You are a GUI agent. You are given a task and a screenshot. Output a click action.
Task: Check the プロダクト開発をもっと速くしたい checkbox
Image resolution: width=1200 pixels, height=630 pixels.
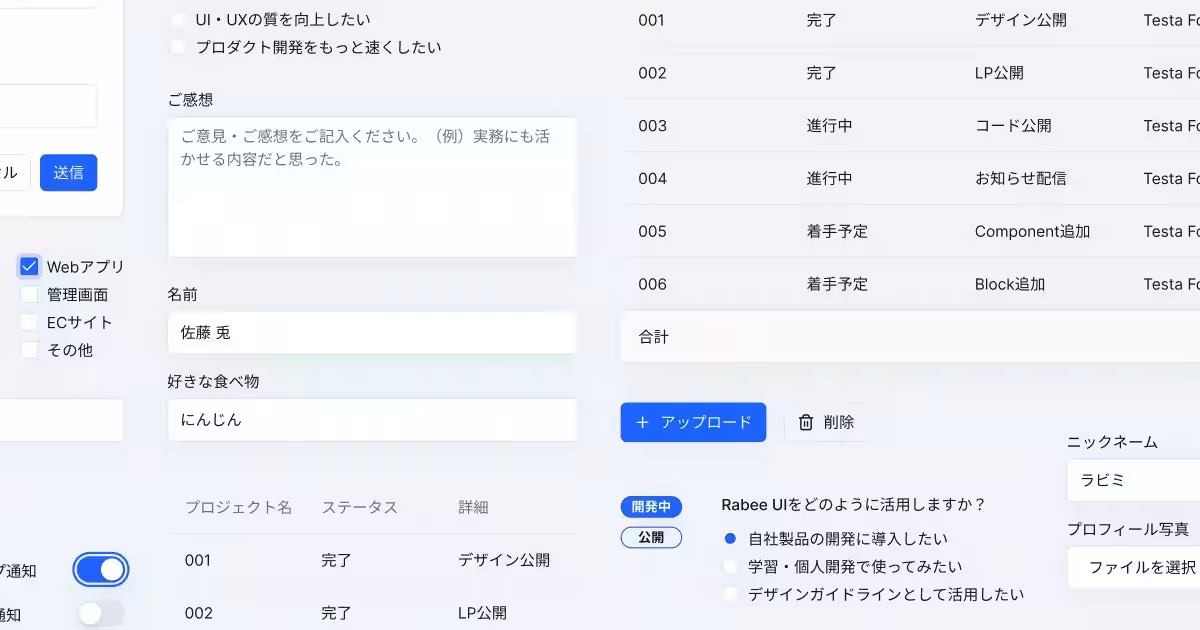tap(177, 46)
